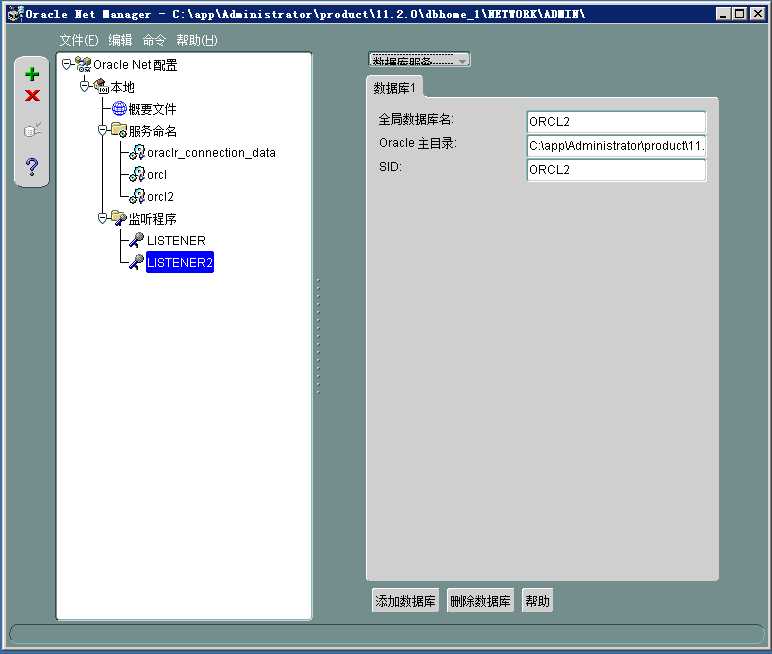Click the Oracle Net Manager title bar icon

(15, 14)
